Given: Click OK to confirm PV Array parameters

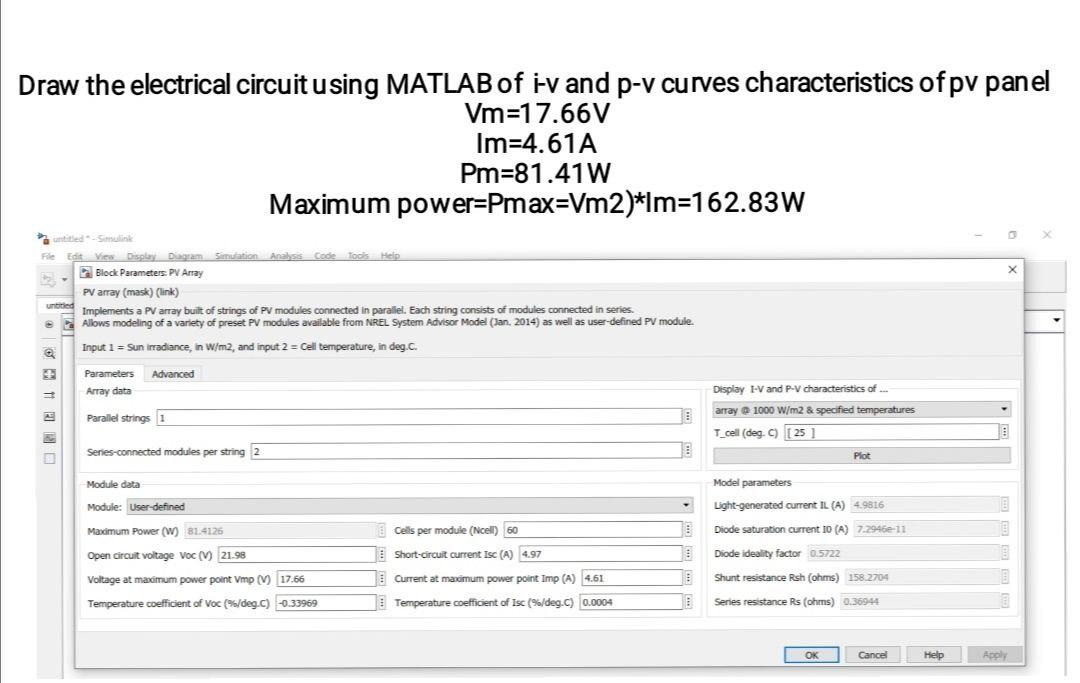Looking at the screenshot, I should [810, 655].
